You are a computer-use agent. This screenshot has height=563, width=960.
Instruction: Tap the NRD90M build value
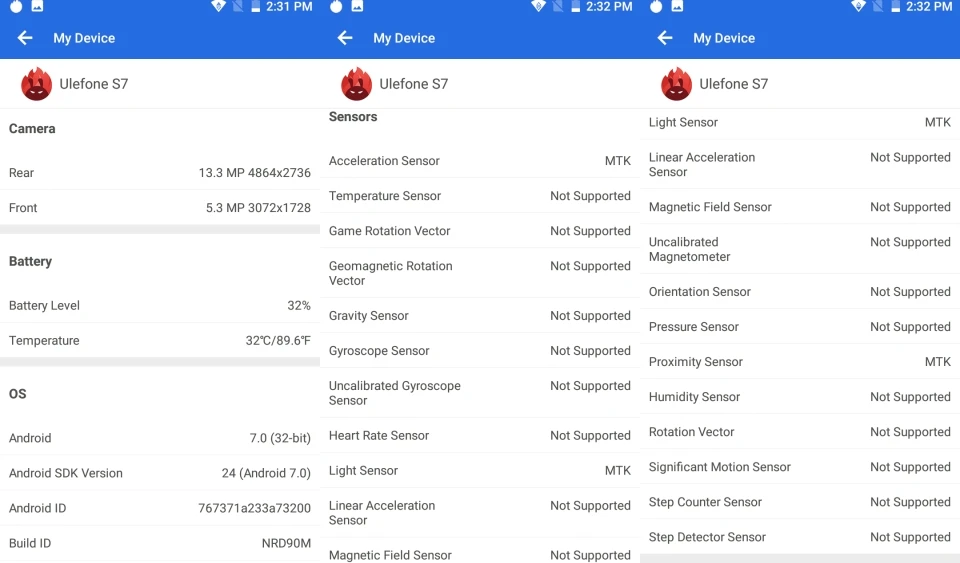287,543
